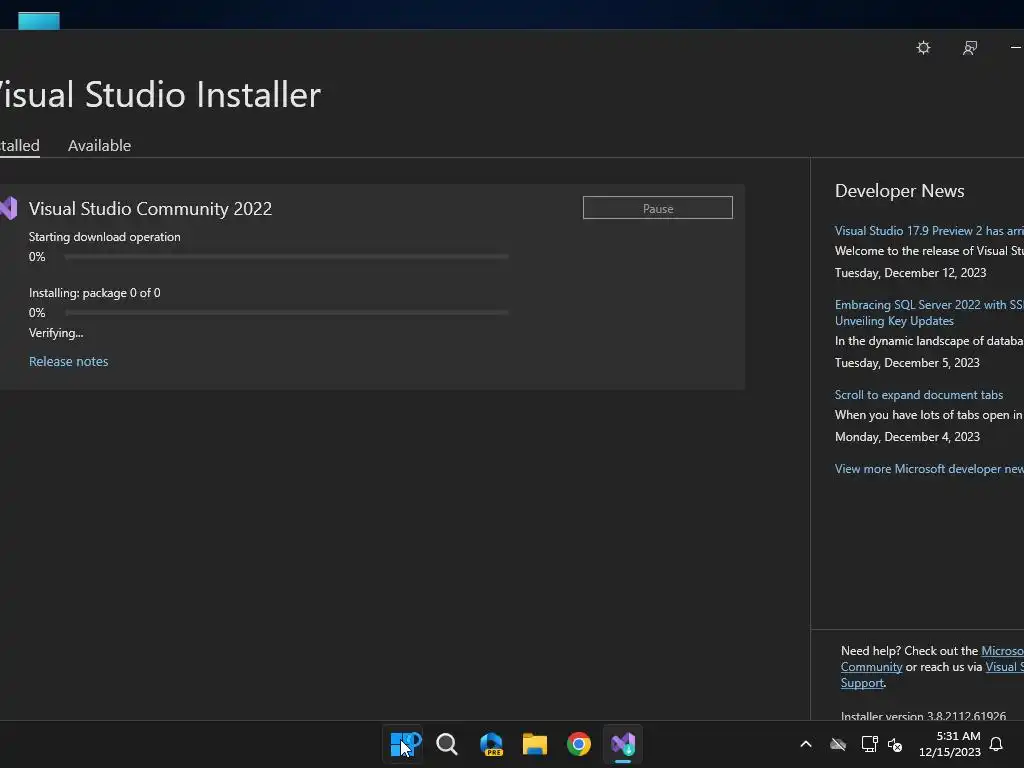
Task: Switch to the Installed tab
Action: pos(20,145)
